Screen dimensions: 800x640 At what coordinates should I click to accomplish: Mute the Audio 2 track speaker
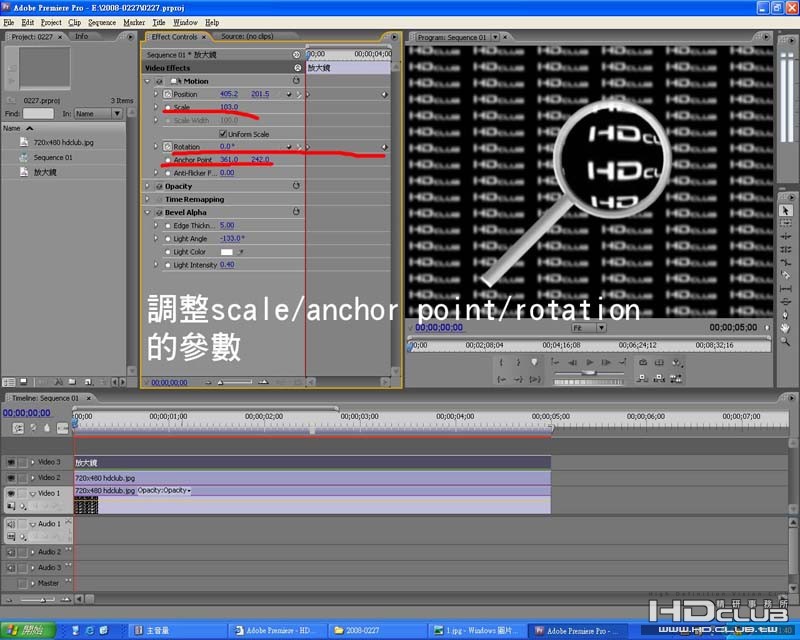coord(11,552)
